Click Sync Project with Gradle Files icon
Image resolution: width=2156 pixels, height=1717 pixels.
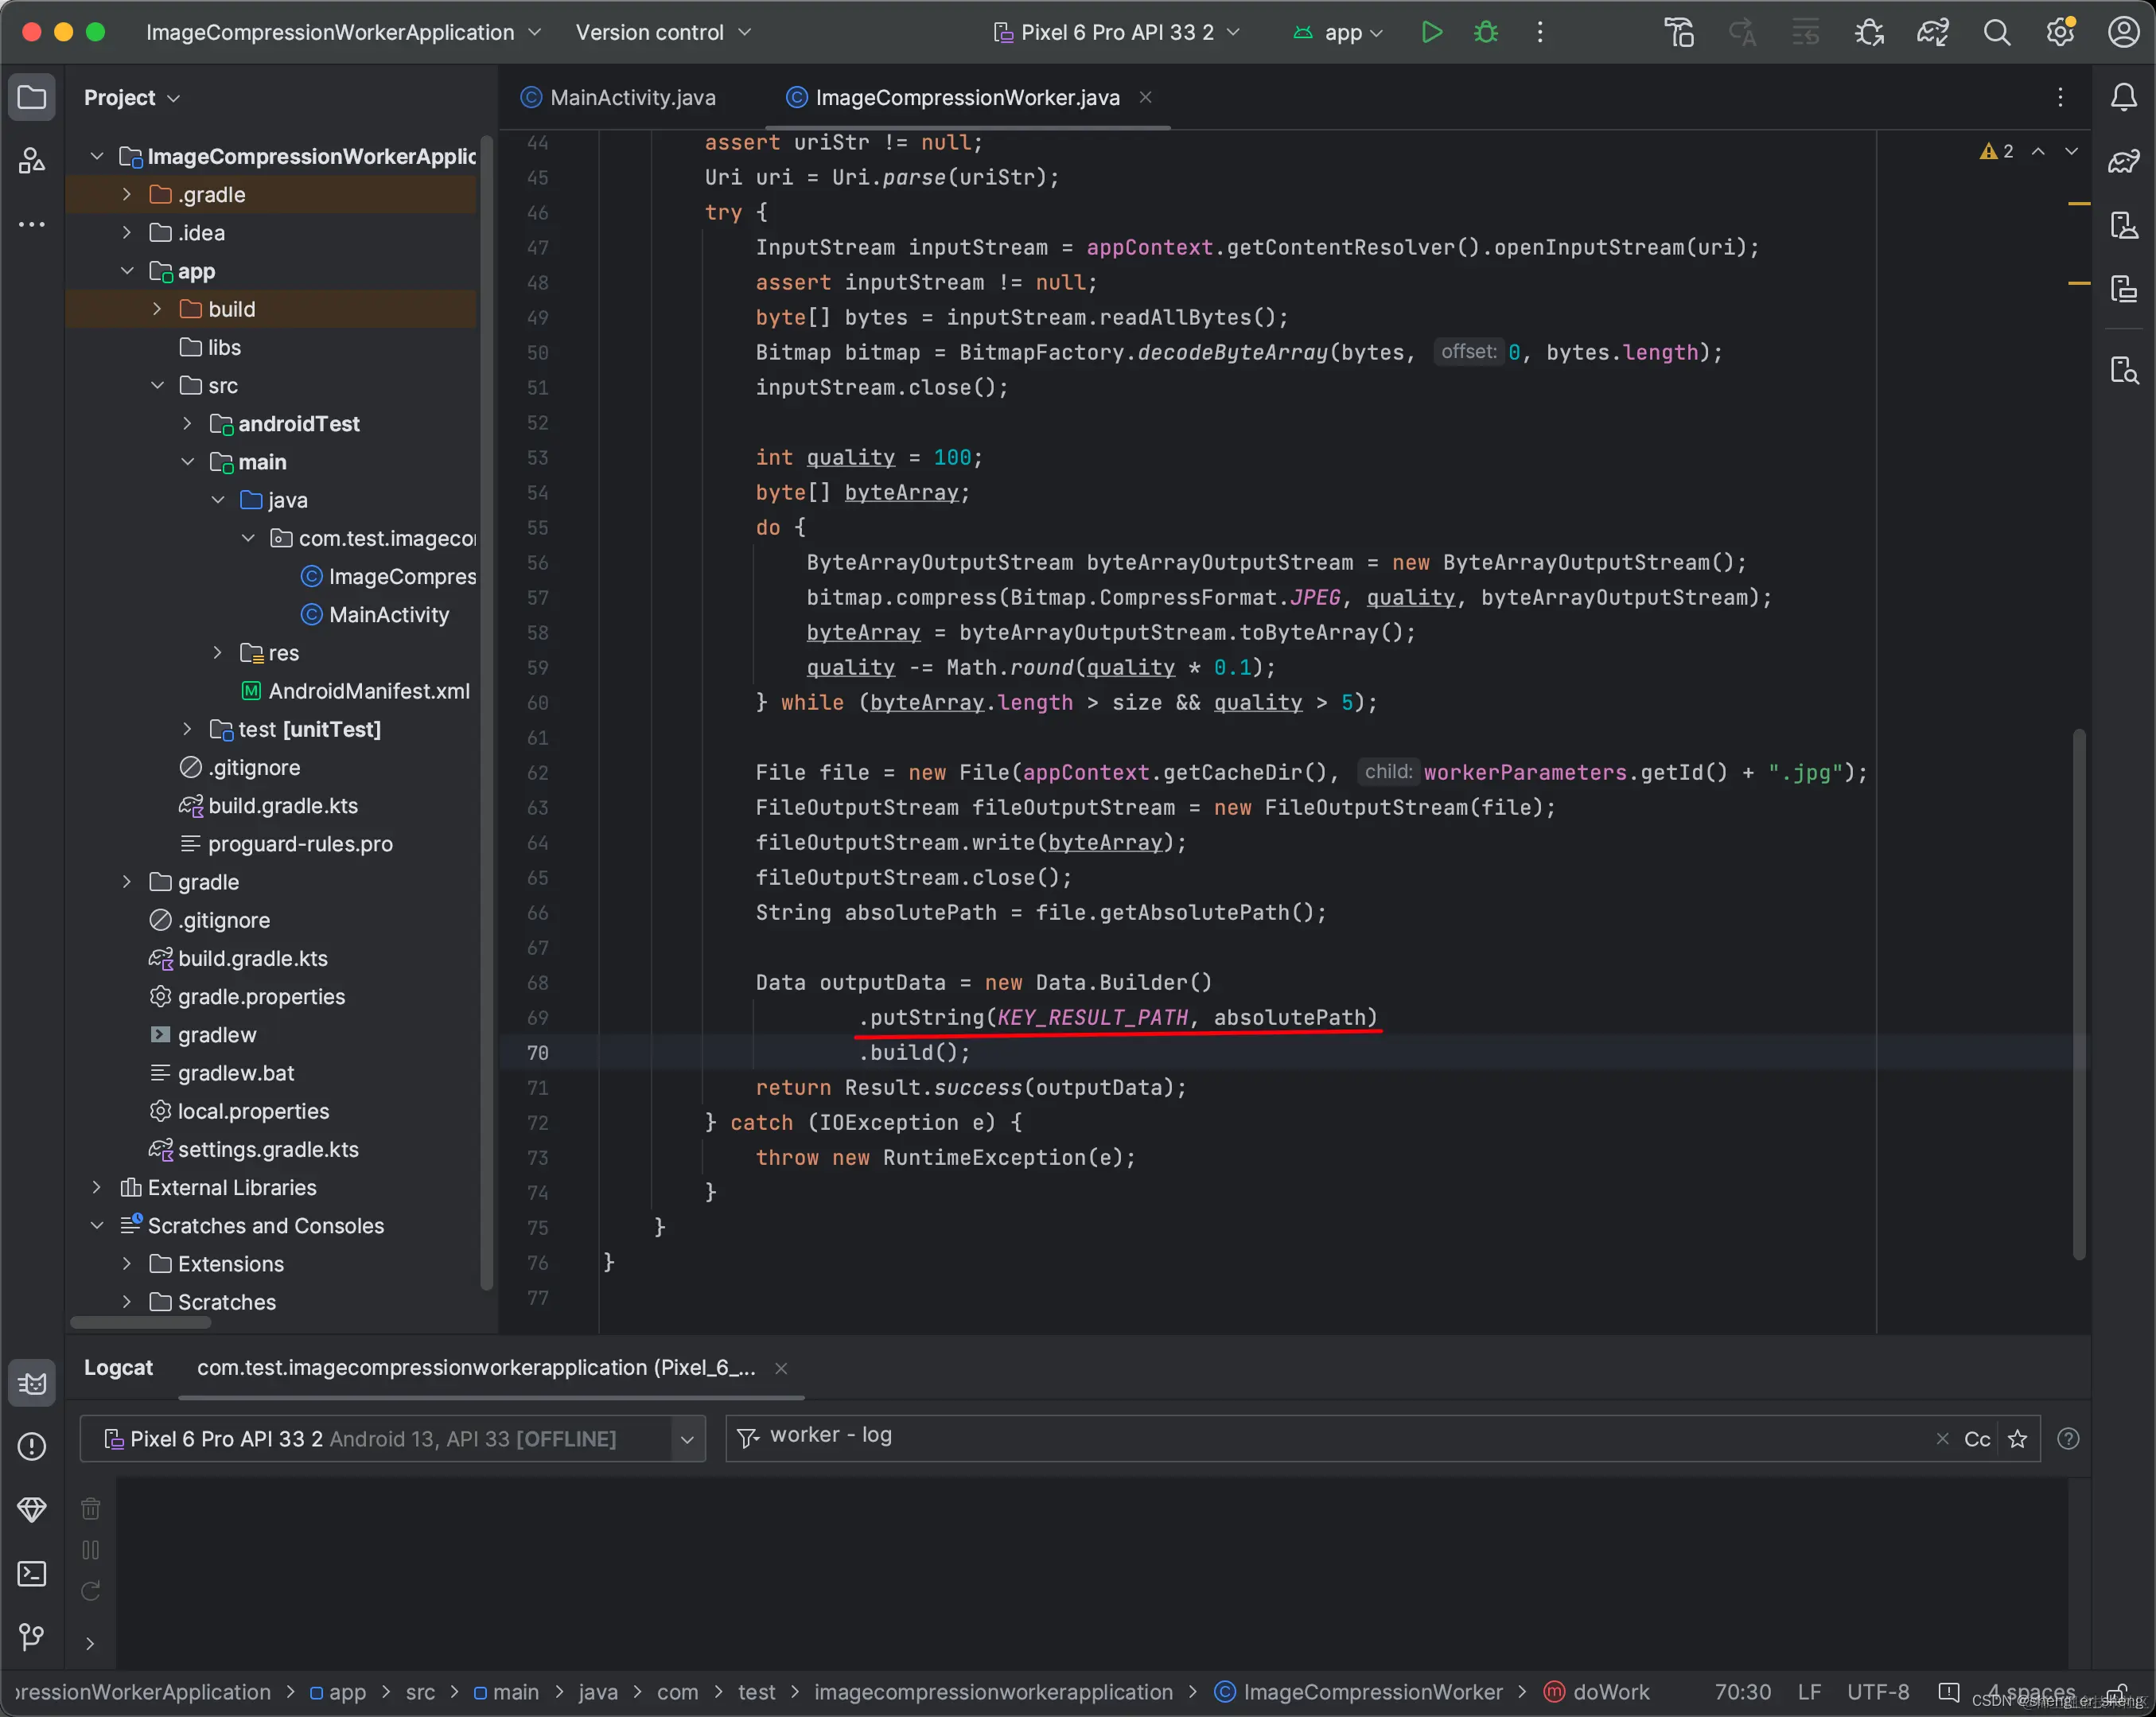(x=1932, y=32)
